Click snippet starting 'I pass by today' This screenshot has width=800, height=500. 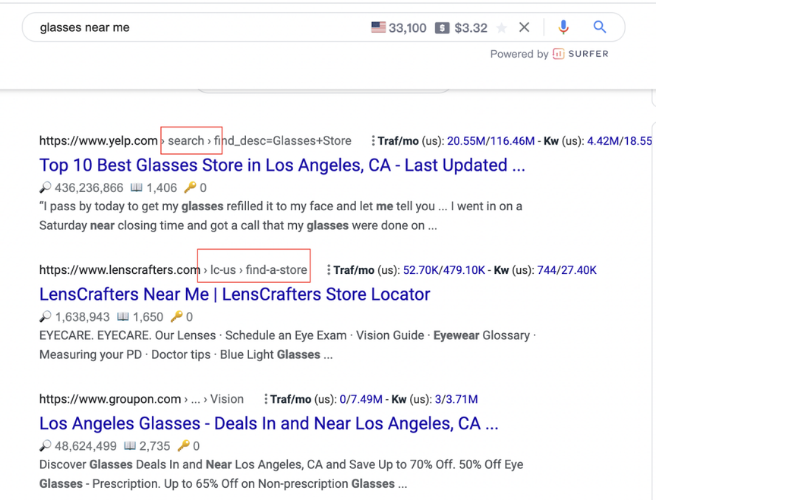[x=281, y=216]
